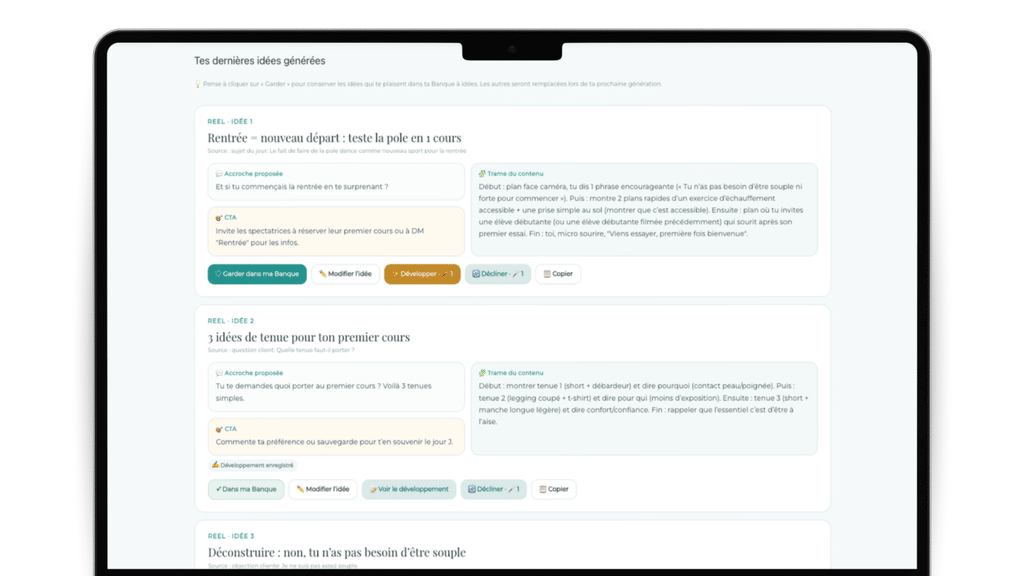Click the CTA icon in Idée 1's card
Screen dimensions: 1024x576
[219, 217]
